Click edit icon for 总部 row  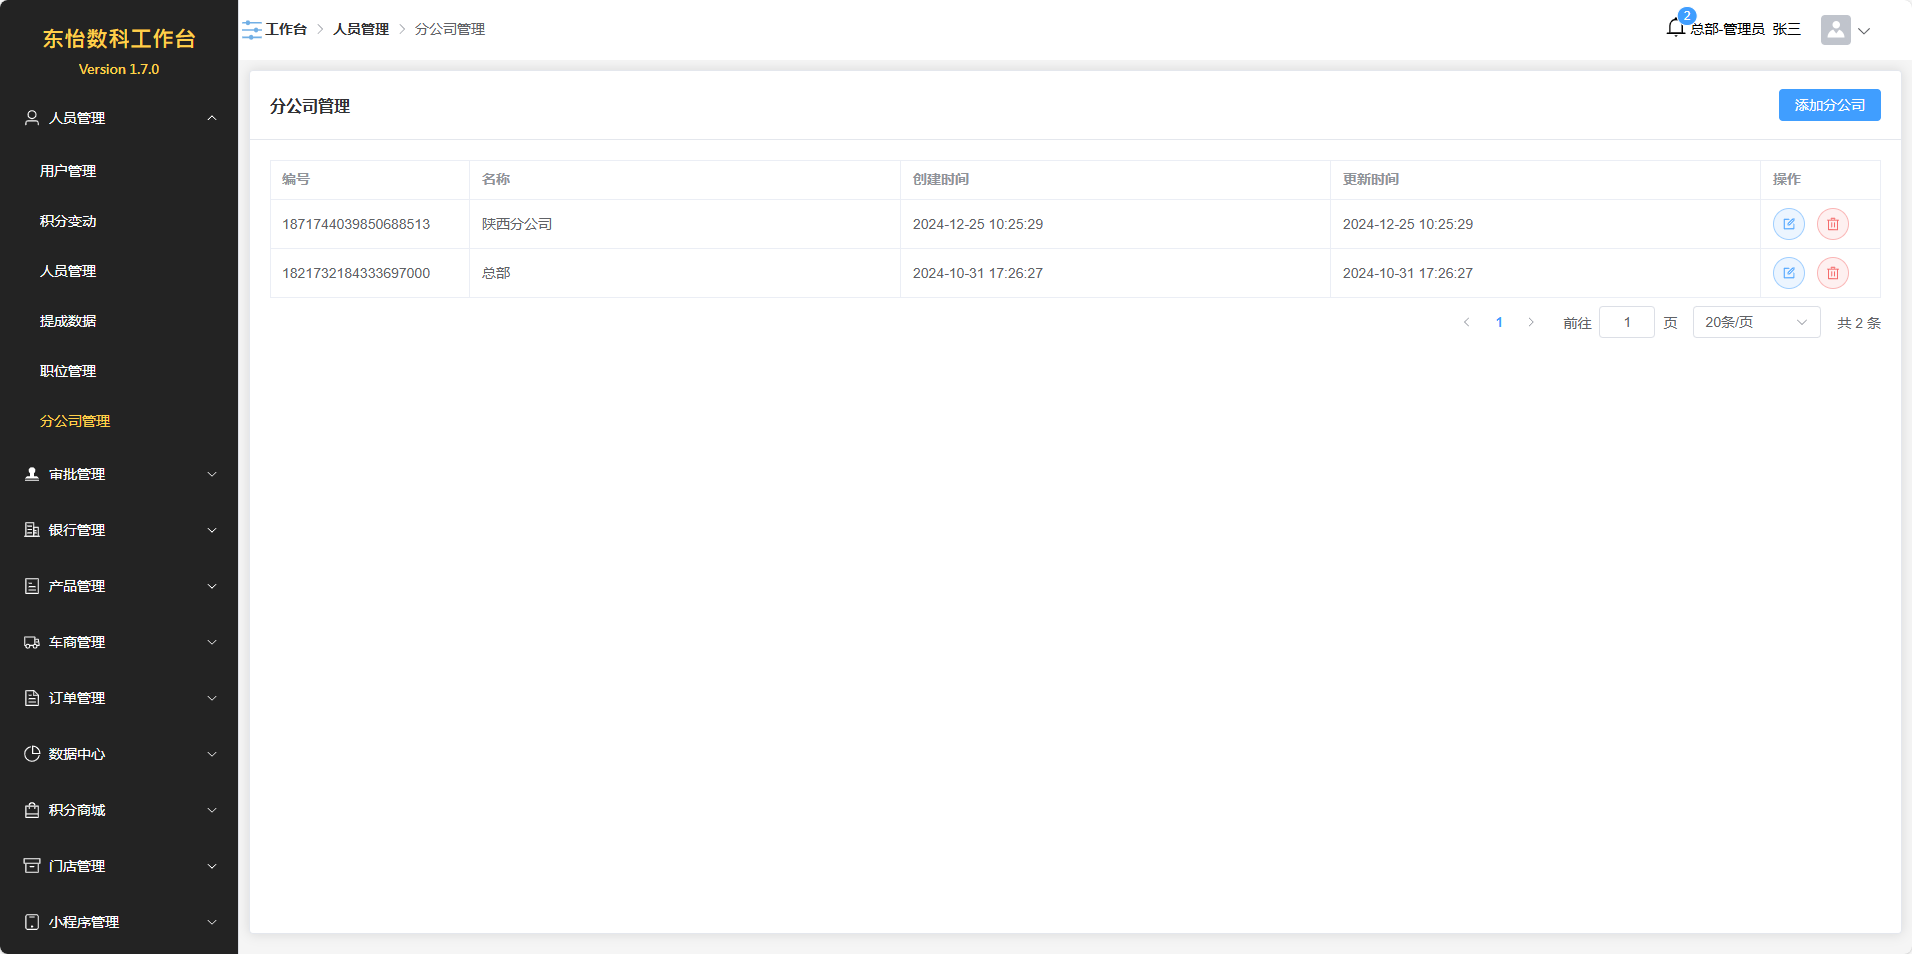coord(1788,273)
